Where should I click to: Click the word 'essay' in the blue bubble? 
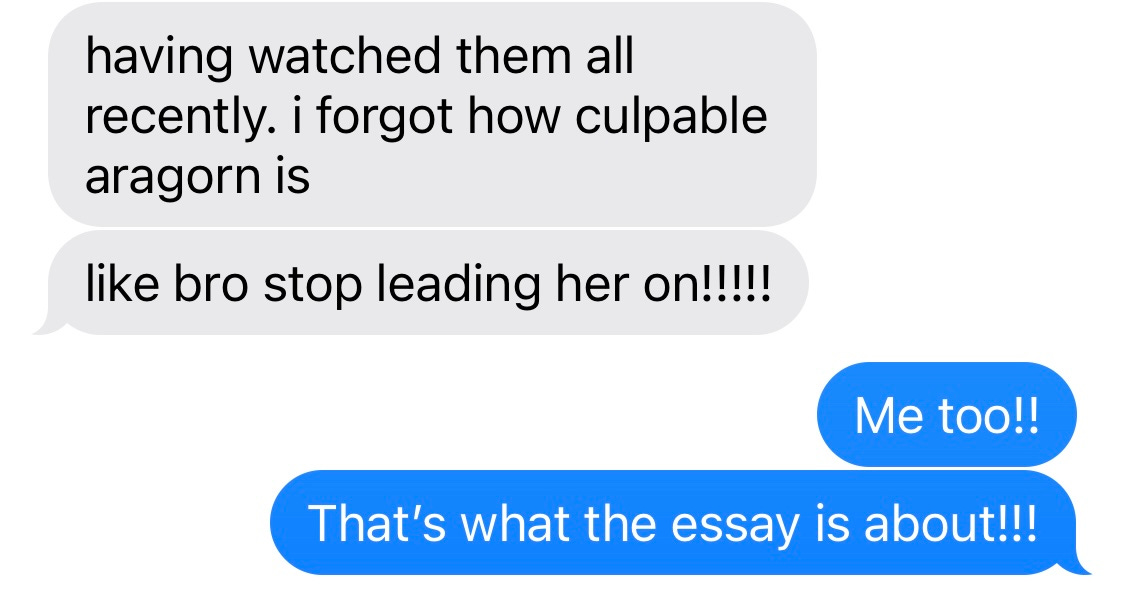point(735,525)
